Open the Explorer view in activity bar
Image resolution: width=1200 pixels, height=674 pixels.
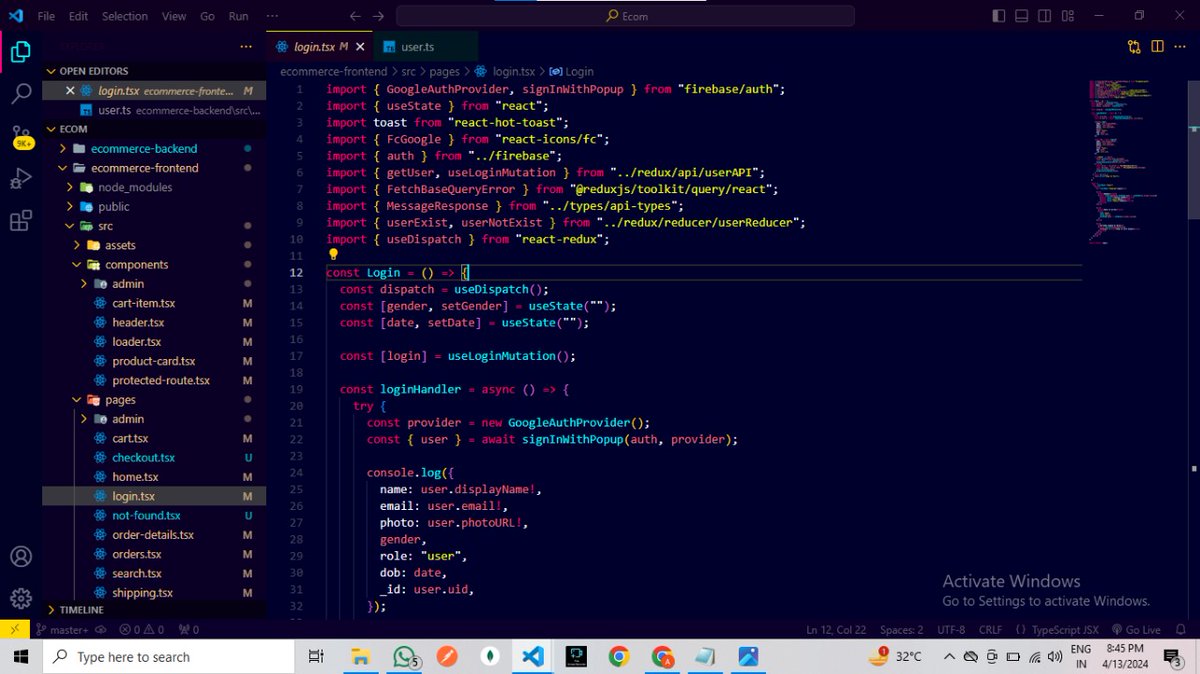[21, 52]
